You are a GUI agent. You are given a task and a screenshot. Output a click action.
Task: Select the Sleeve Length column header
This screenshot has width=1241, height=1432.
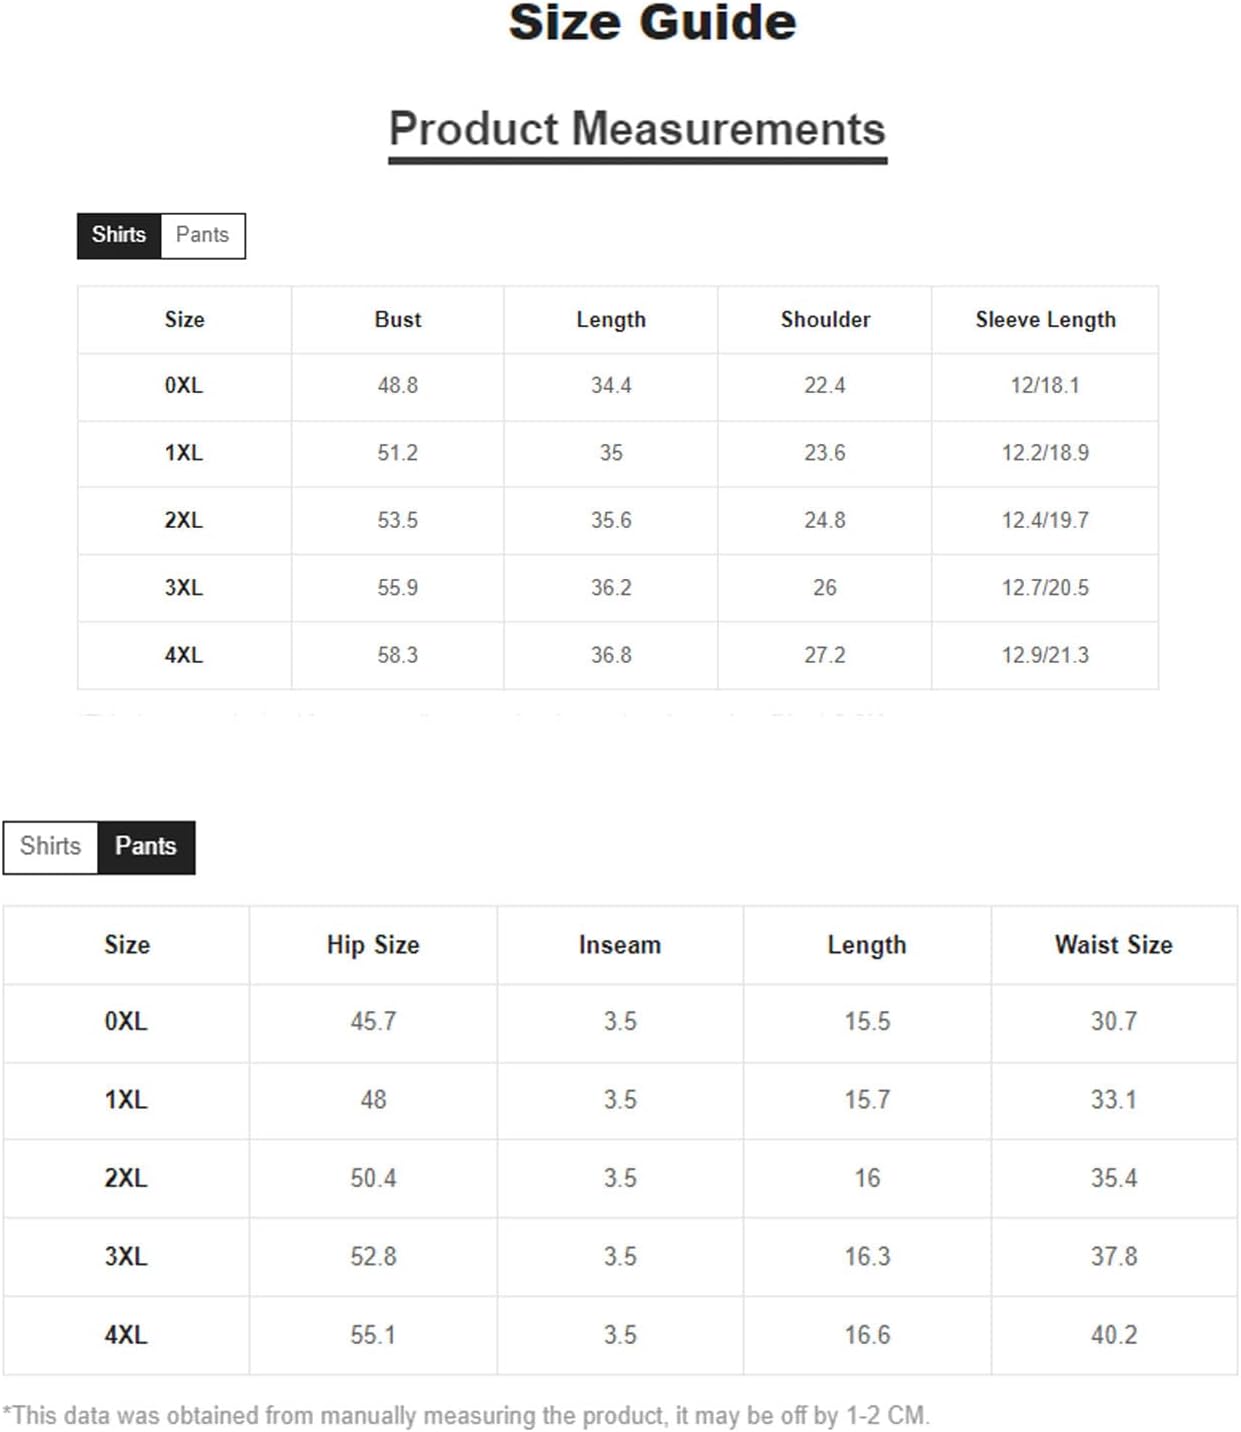(x=1045, y=320)
